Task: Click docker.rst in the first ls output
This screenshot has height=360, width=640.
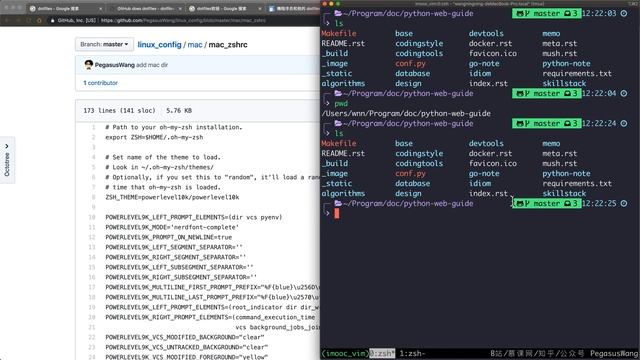Action: click(x=491, y=43)
